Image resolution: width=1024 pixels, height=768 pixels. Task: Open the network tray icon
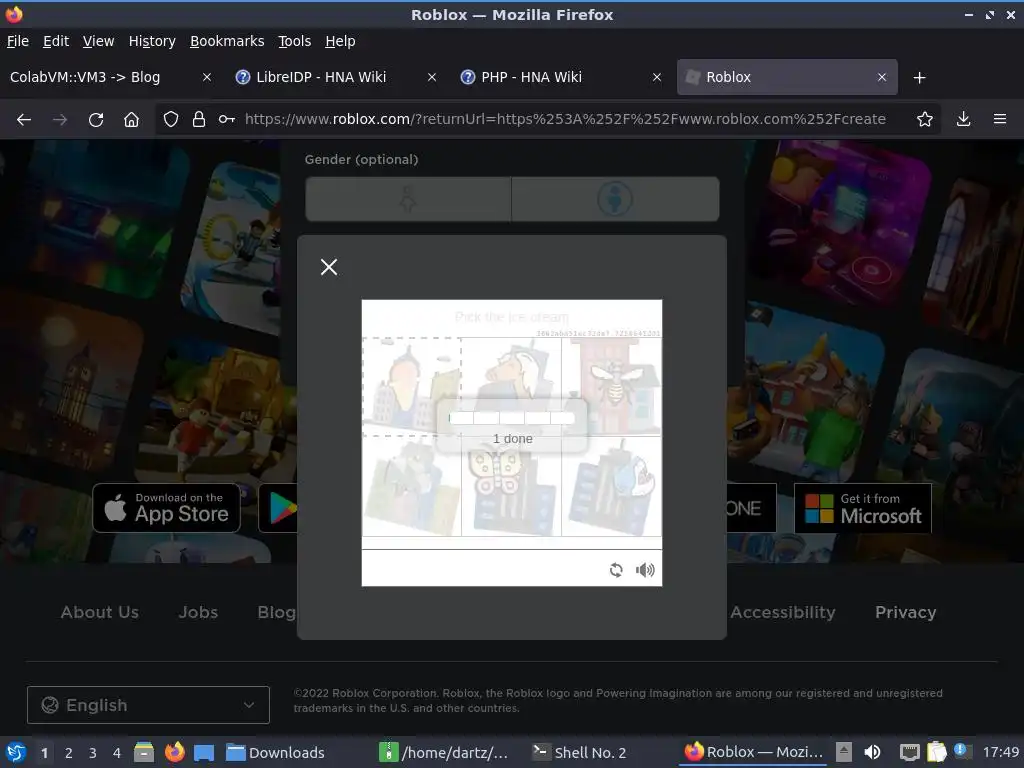[x=909, y=752]
